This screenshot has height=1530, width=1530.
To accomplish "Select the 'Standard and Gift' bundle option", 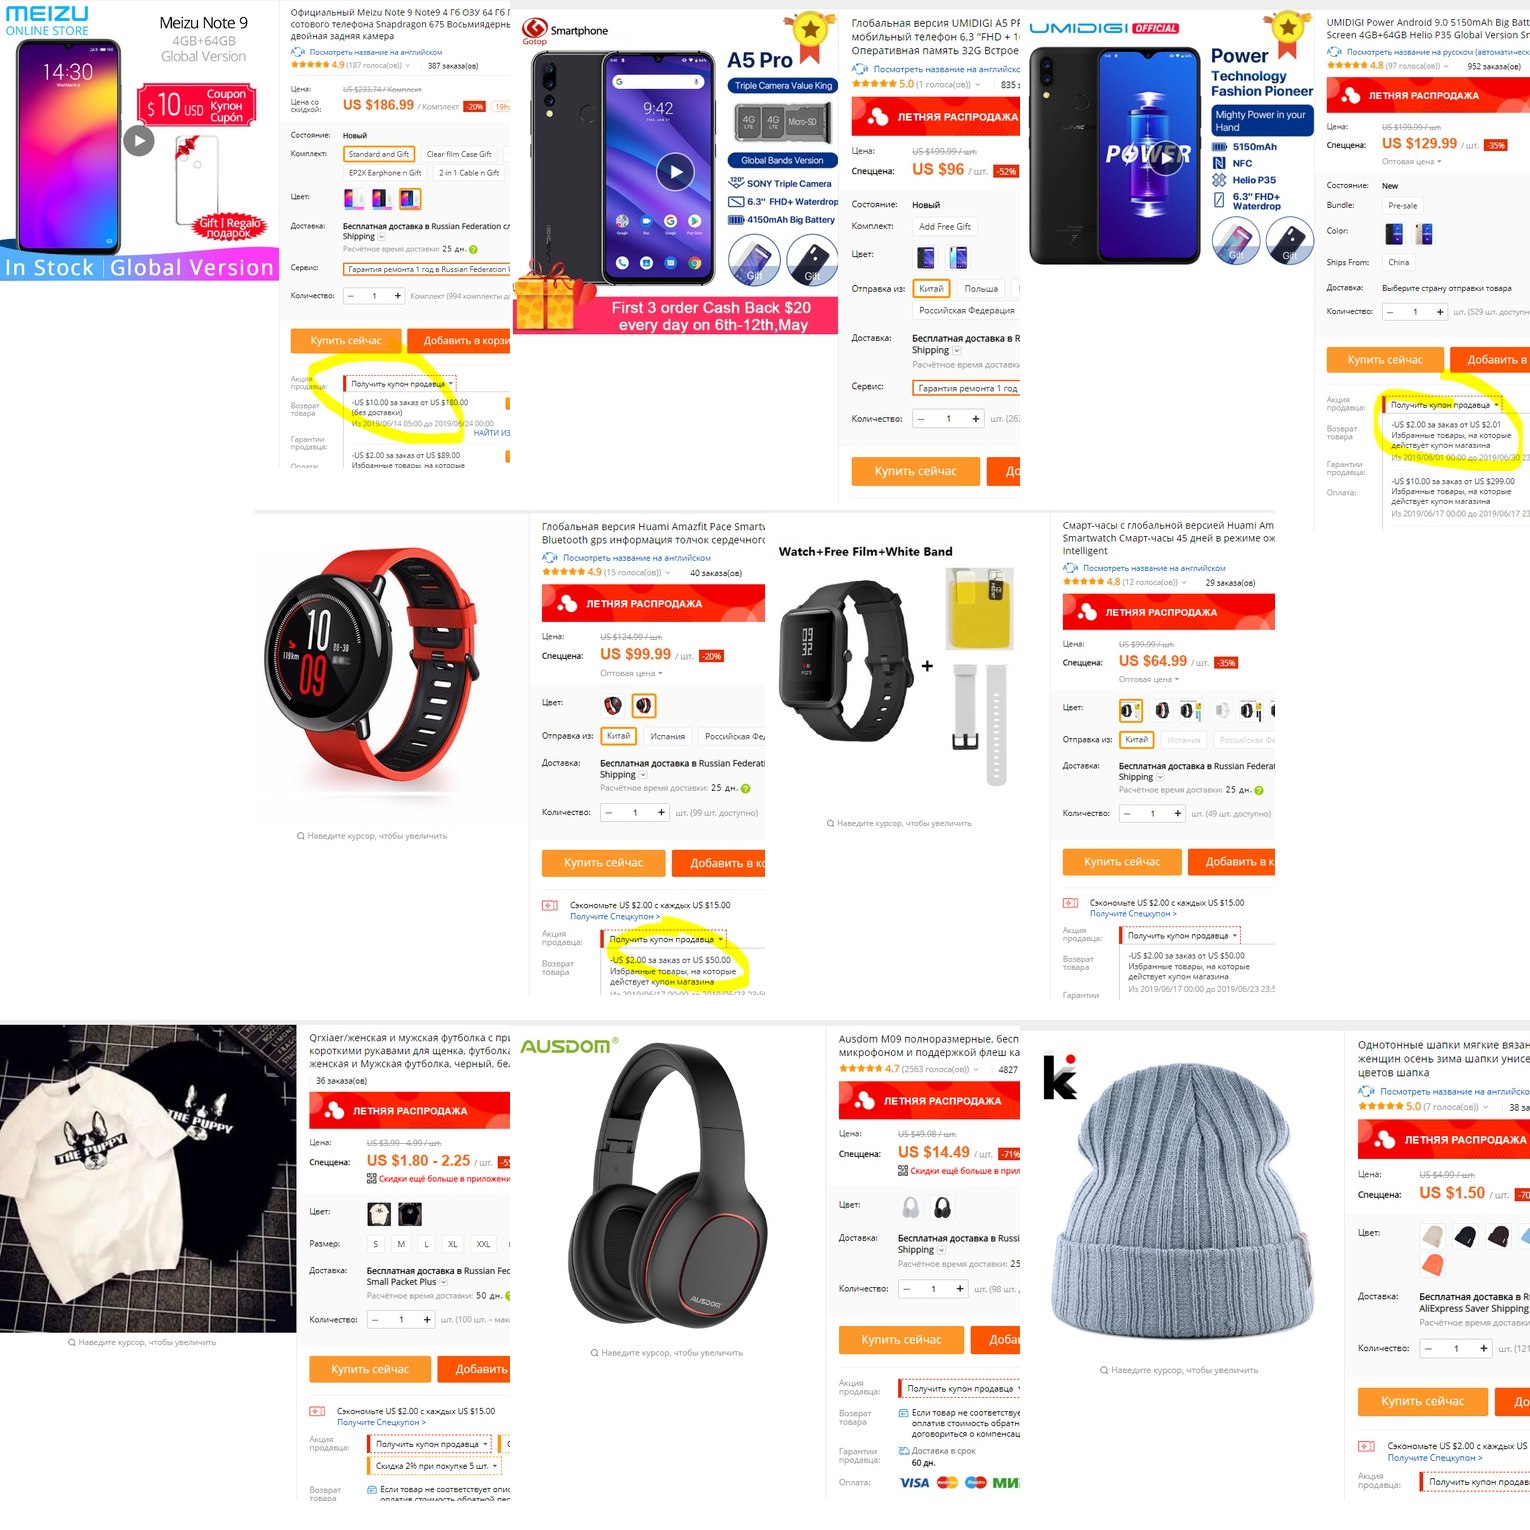I will point(379,154).
